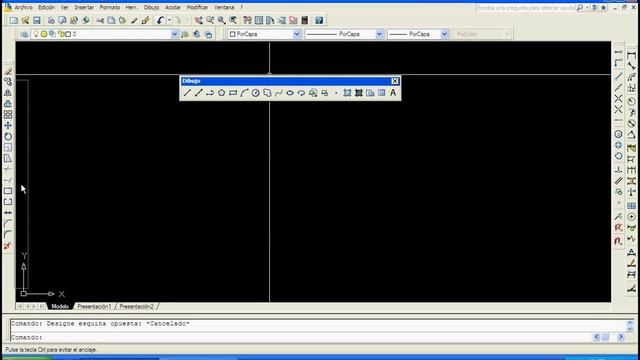Open the lineweight ForCapa dropdown
Screen dimensions: 640x360
(444, 34)
